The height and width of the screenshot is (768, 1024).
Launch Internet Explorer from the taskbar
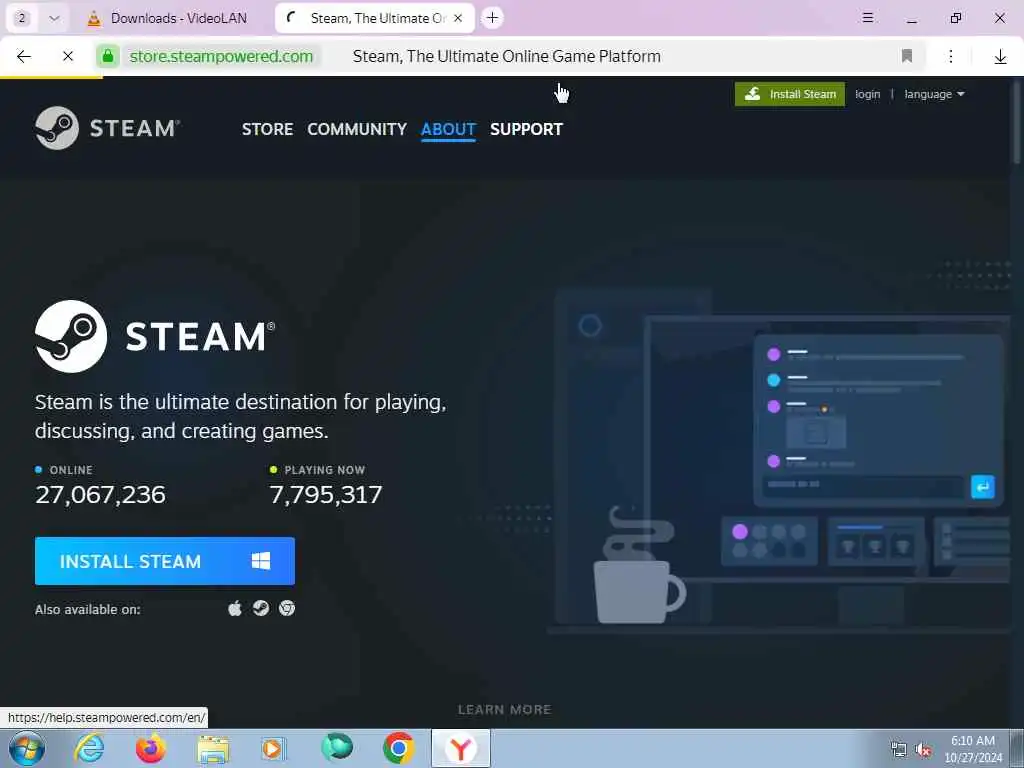(89, 748)
